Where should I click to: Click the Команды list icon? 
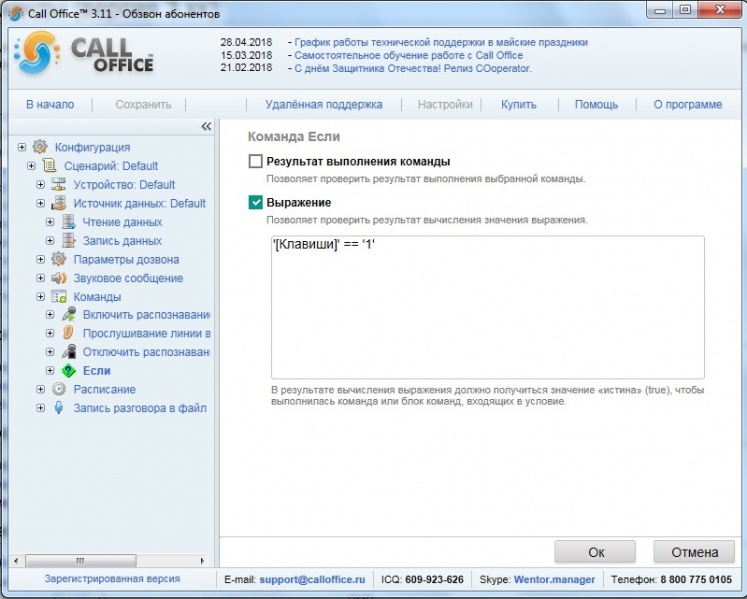click(59, 296)
